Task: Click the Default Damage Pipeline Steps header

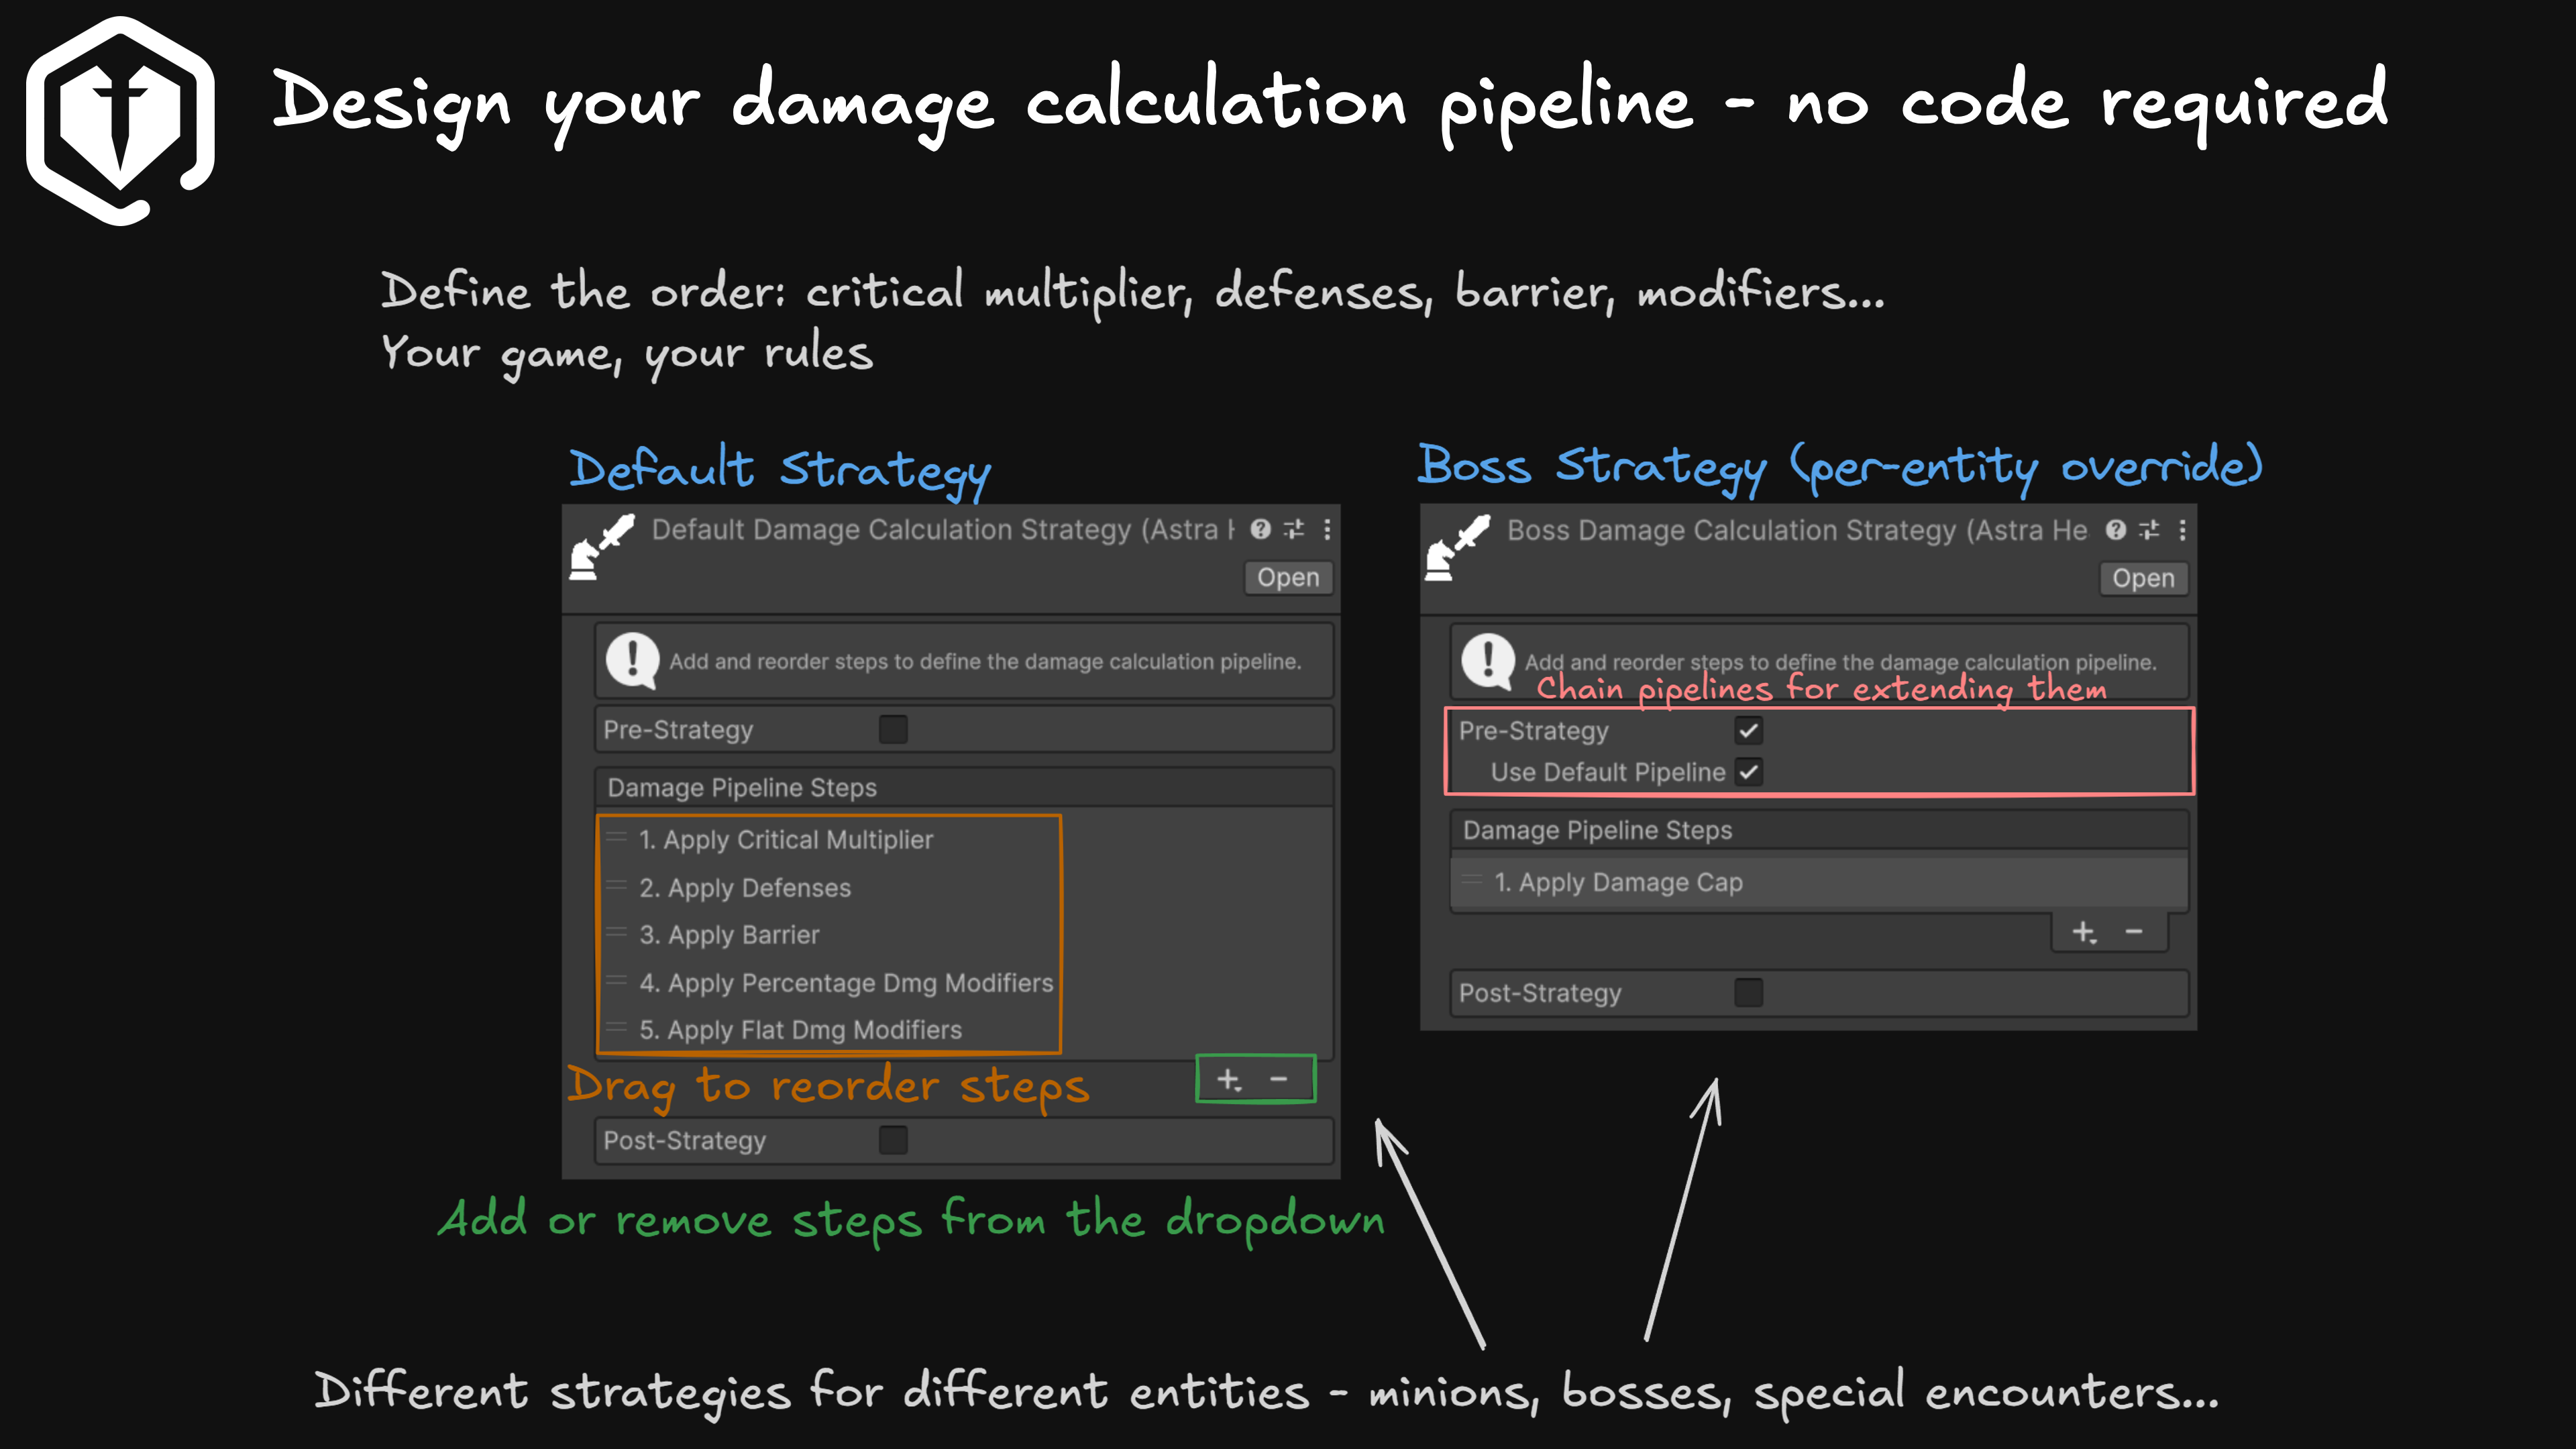Action: coord(963,788)
